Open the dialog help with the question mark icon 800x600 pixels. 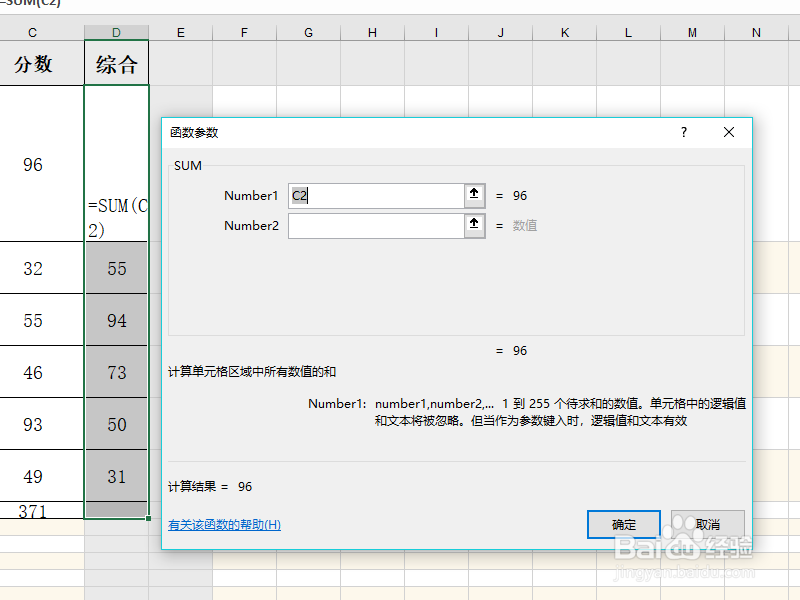[x=683, y=132]
